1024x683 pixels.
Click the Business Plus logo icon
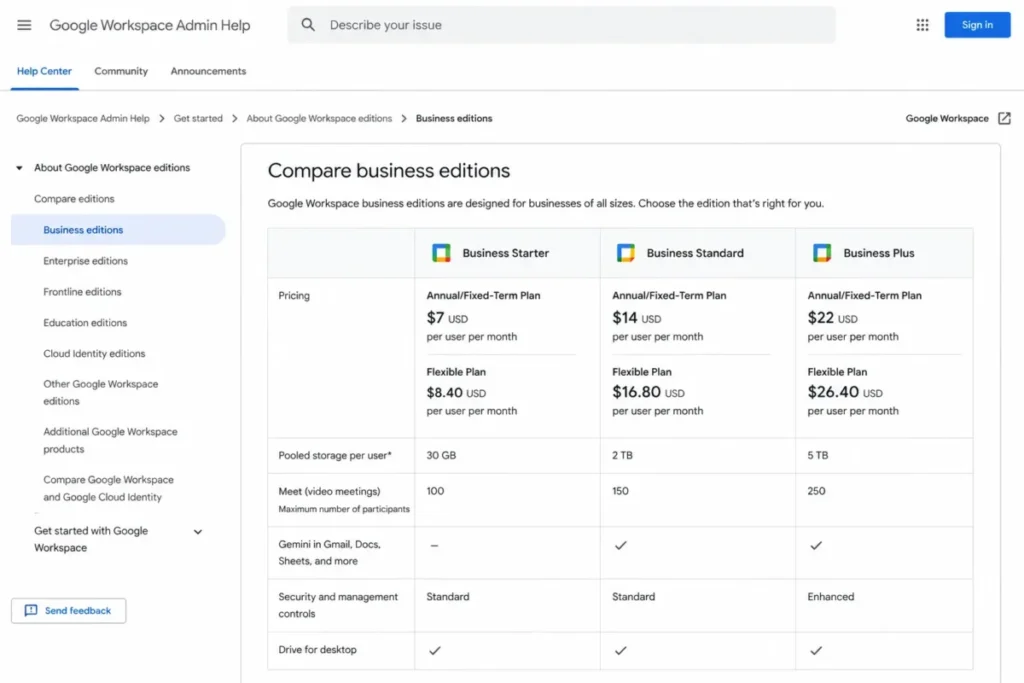tap(822, 253)
